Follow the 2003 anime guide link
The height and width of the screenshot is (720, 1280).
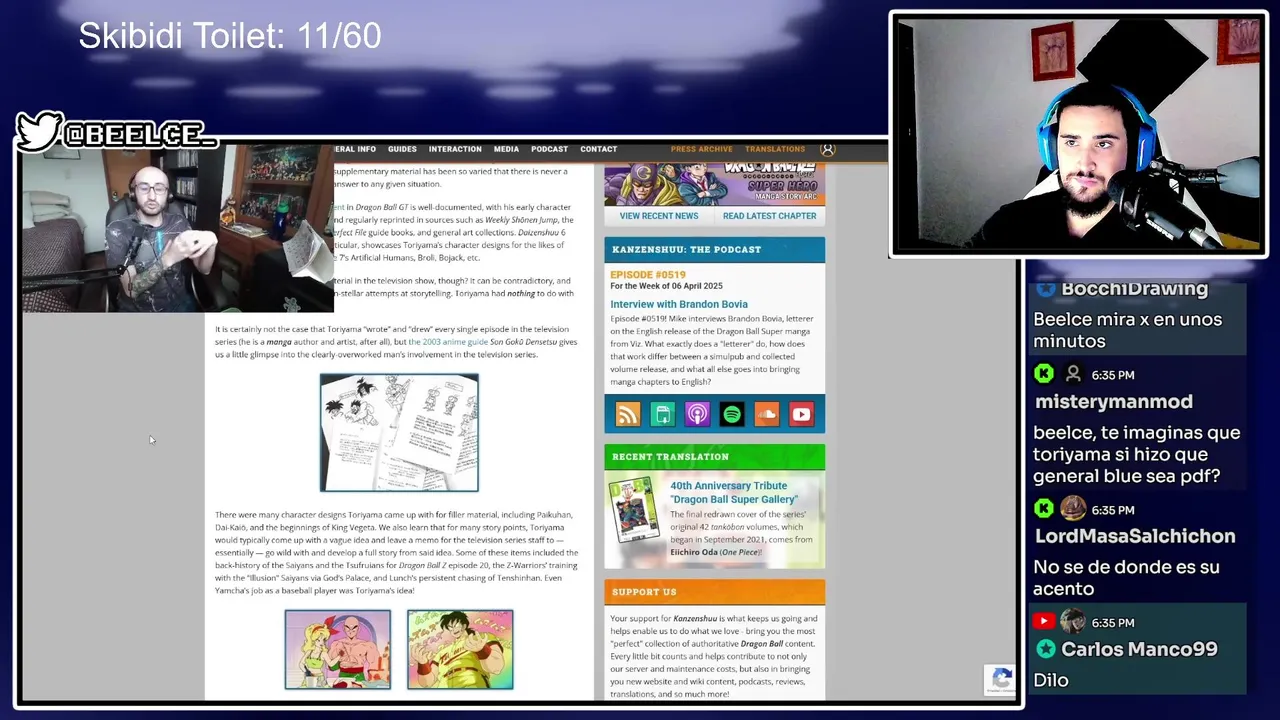coord(448,342)
